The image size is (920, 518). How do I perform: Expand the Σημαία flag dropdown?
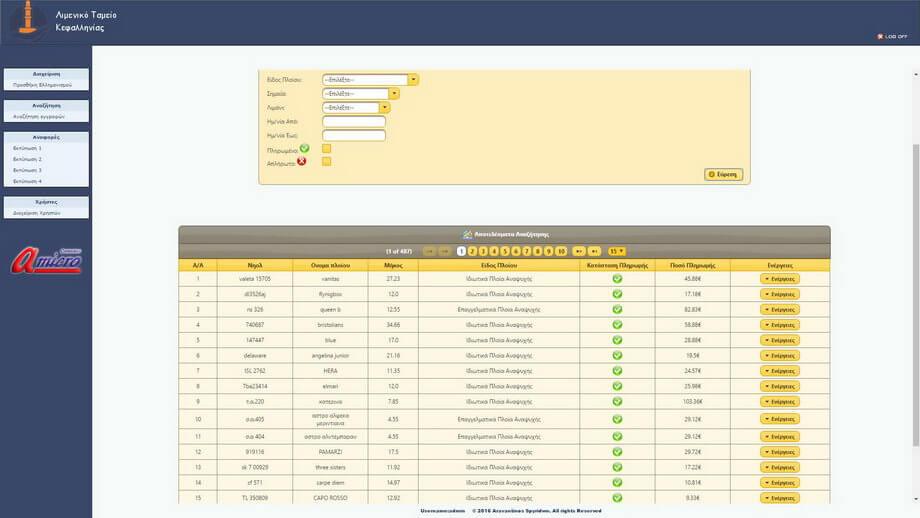tap(394, 94)
